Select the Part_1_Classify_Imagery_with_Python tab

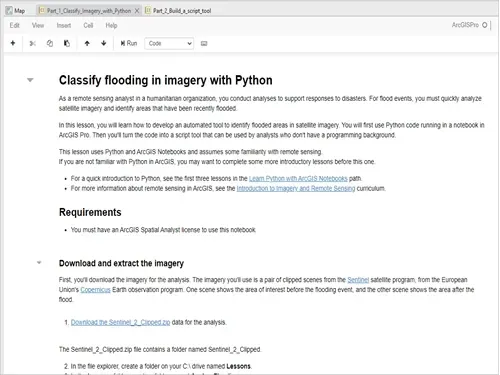click(x=89, y=11)
